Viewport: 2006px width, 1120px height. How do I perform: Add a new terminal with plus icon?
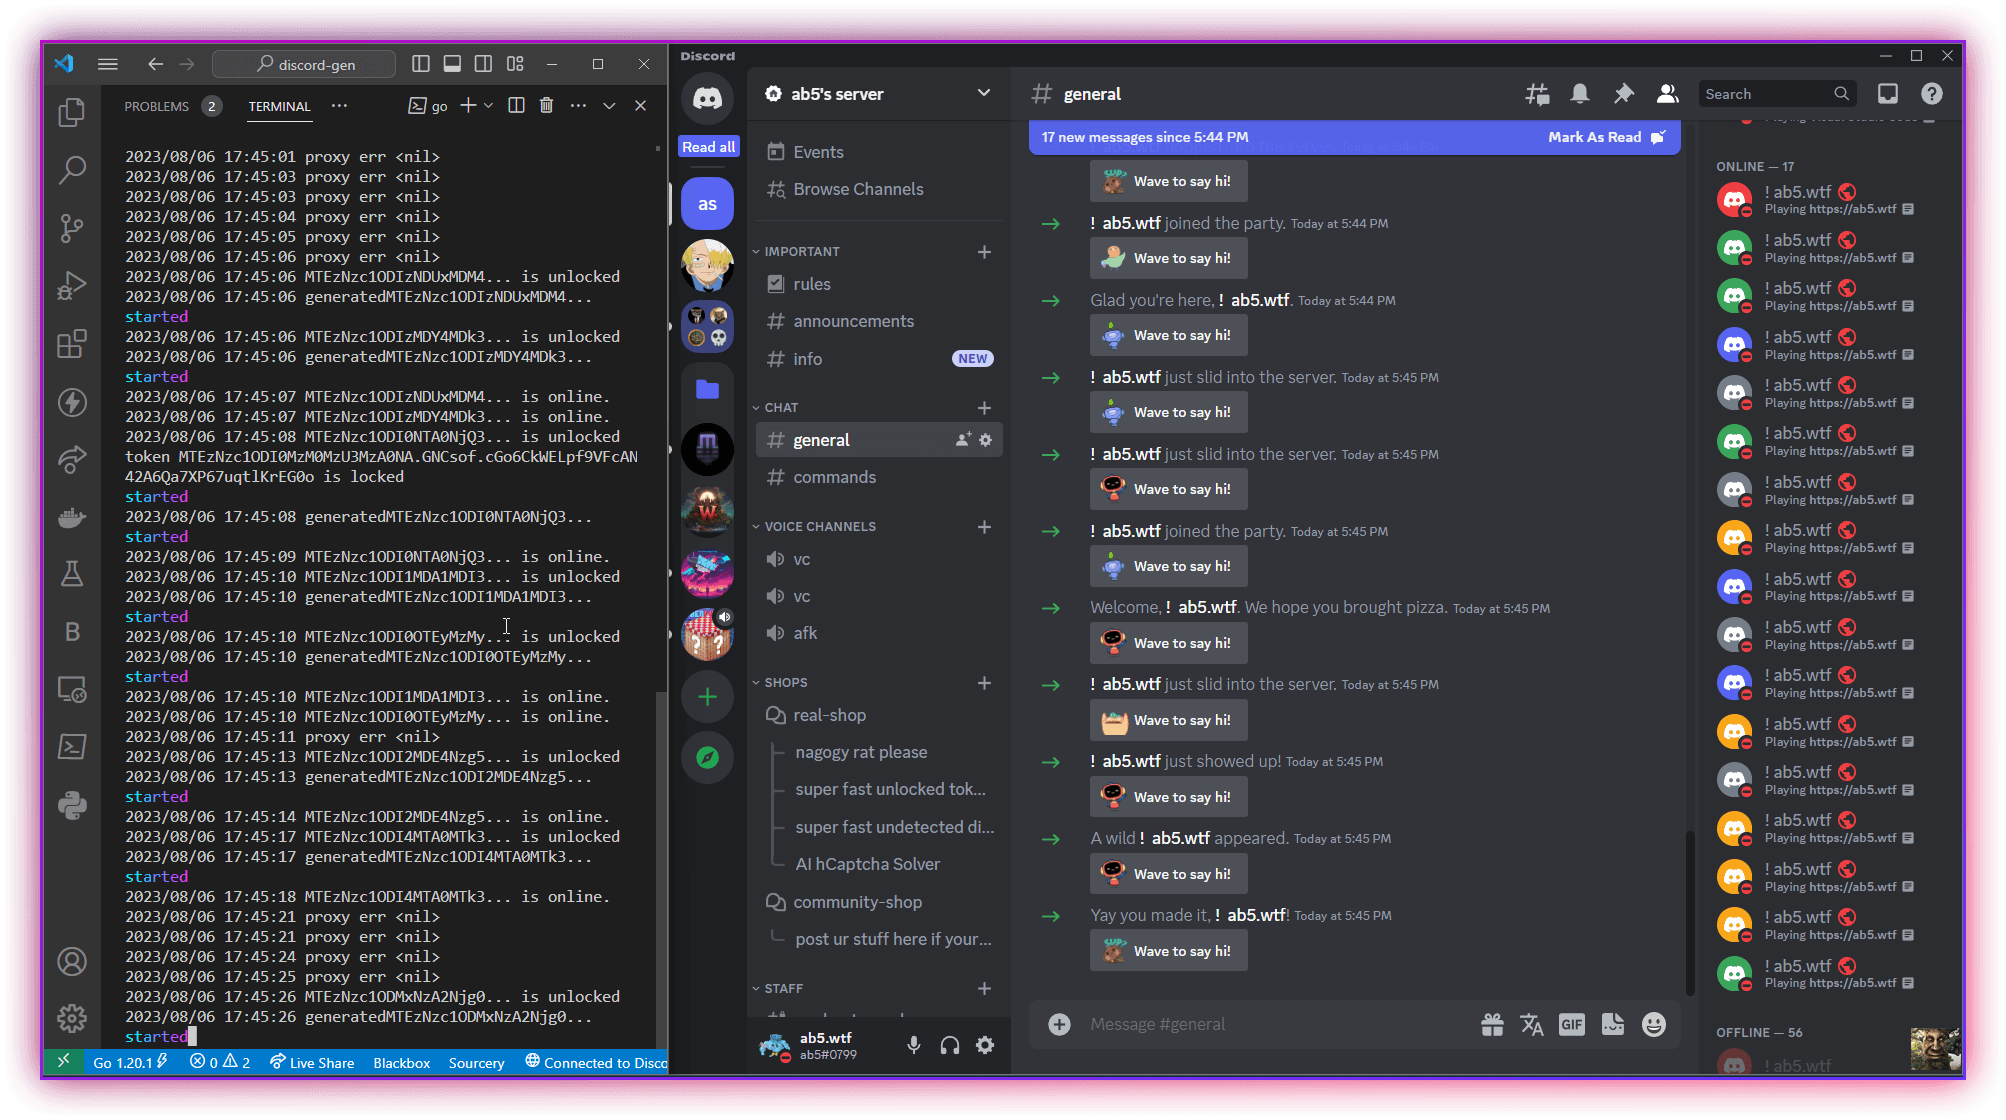pos(467,105)
